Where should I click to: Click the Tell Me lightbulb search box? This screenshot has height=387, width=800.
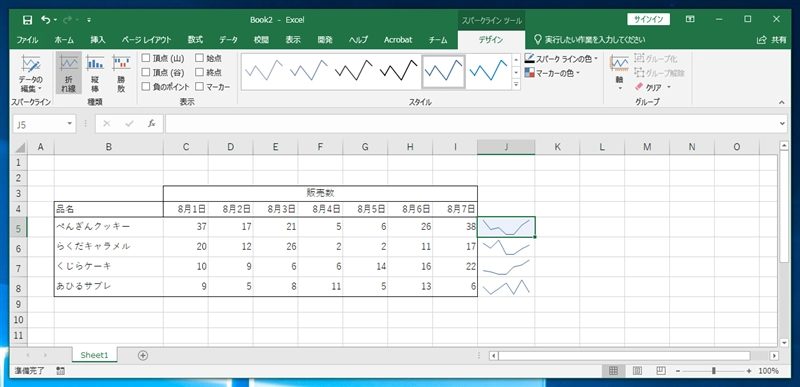[x=590, y=39]
